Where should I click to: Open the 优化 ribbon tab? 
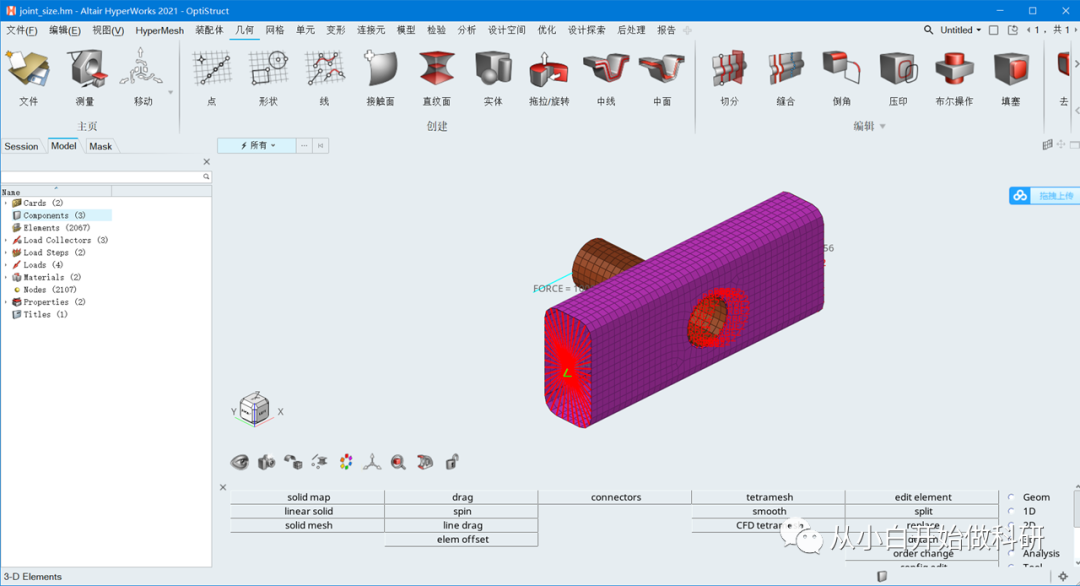point(546,30)
